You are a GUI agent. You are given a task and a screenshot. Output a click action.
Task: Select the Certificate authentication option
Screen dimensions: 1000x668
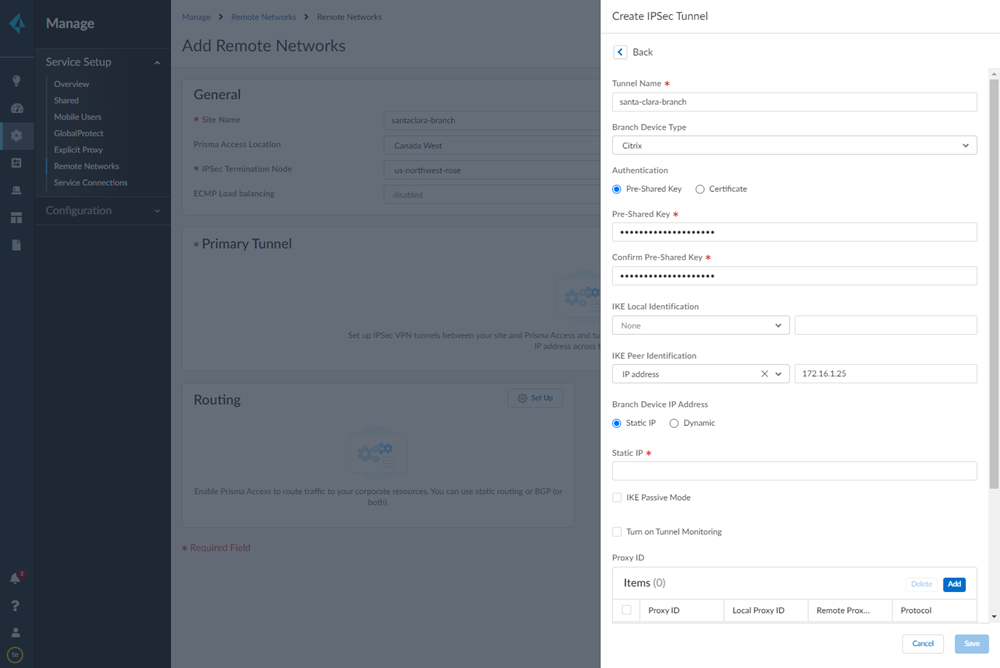pos(700,189)
